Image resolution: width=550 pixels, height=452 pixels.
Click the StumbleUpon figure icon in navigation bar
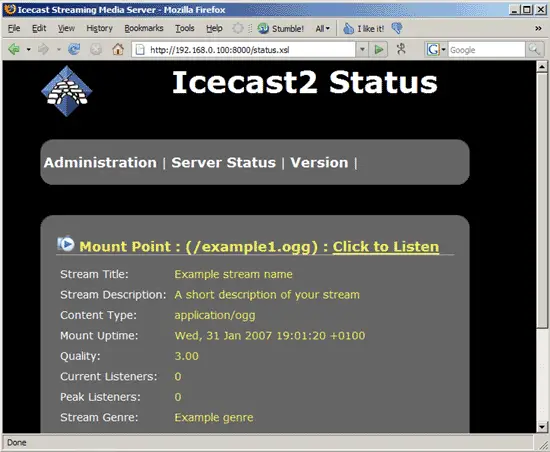[401, 49]
